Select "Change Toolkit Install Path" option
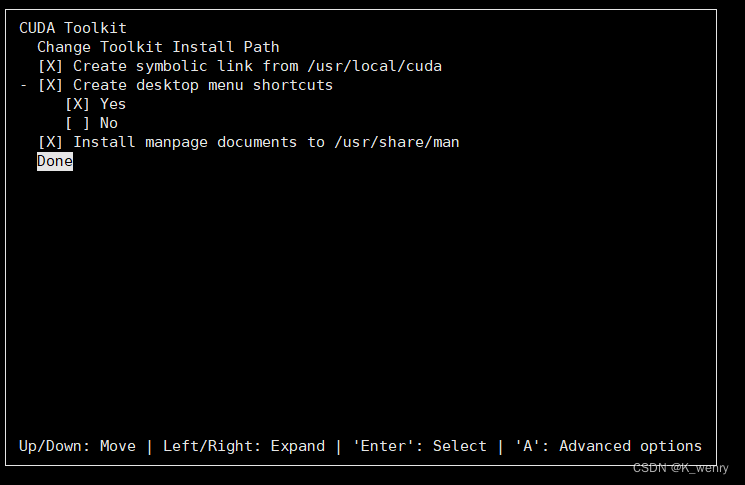 click(158, 47)
